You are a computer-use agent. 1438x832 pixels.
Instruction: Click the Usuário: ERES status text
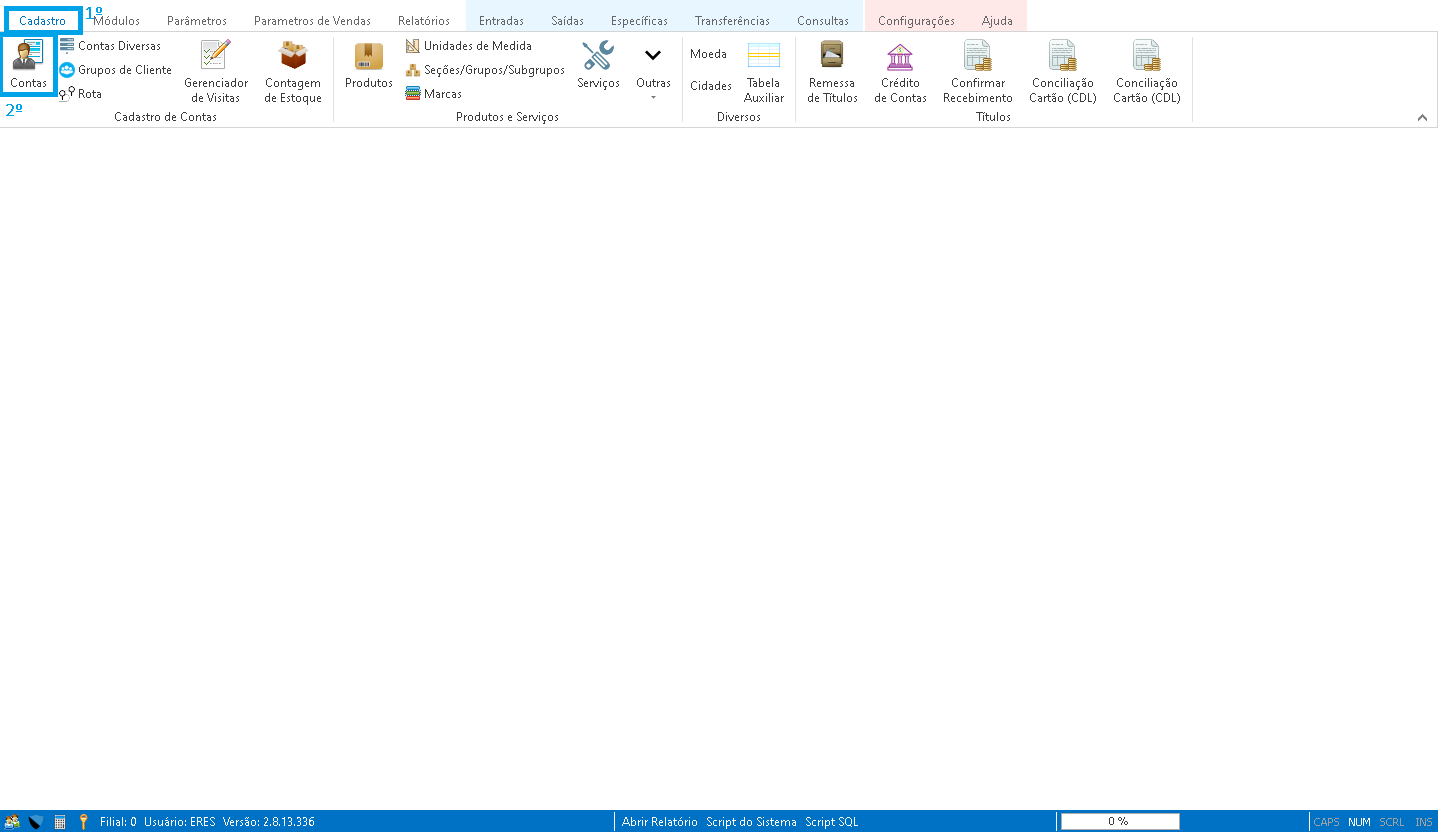pyautogui.click(x=180, y=822)
